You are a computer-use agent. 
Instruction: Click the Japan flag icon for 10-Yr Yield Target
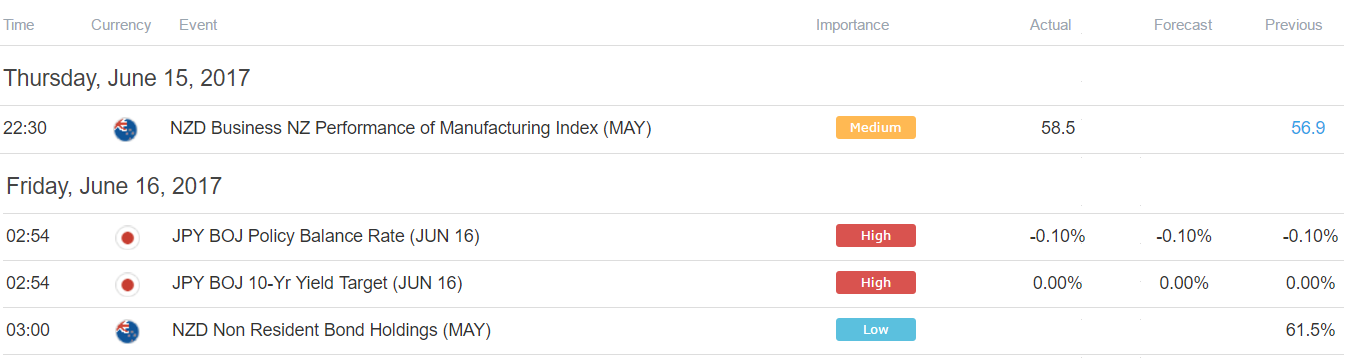tap(127, 284)
